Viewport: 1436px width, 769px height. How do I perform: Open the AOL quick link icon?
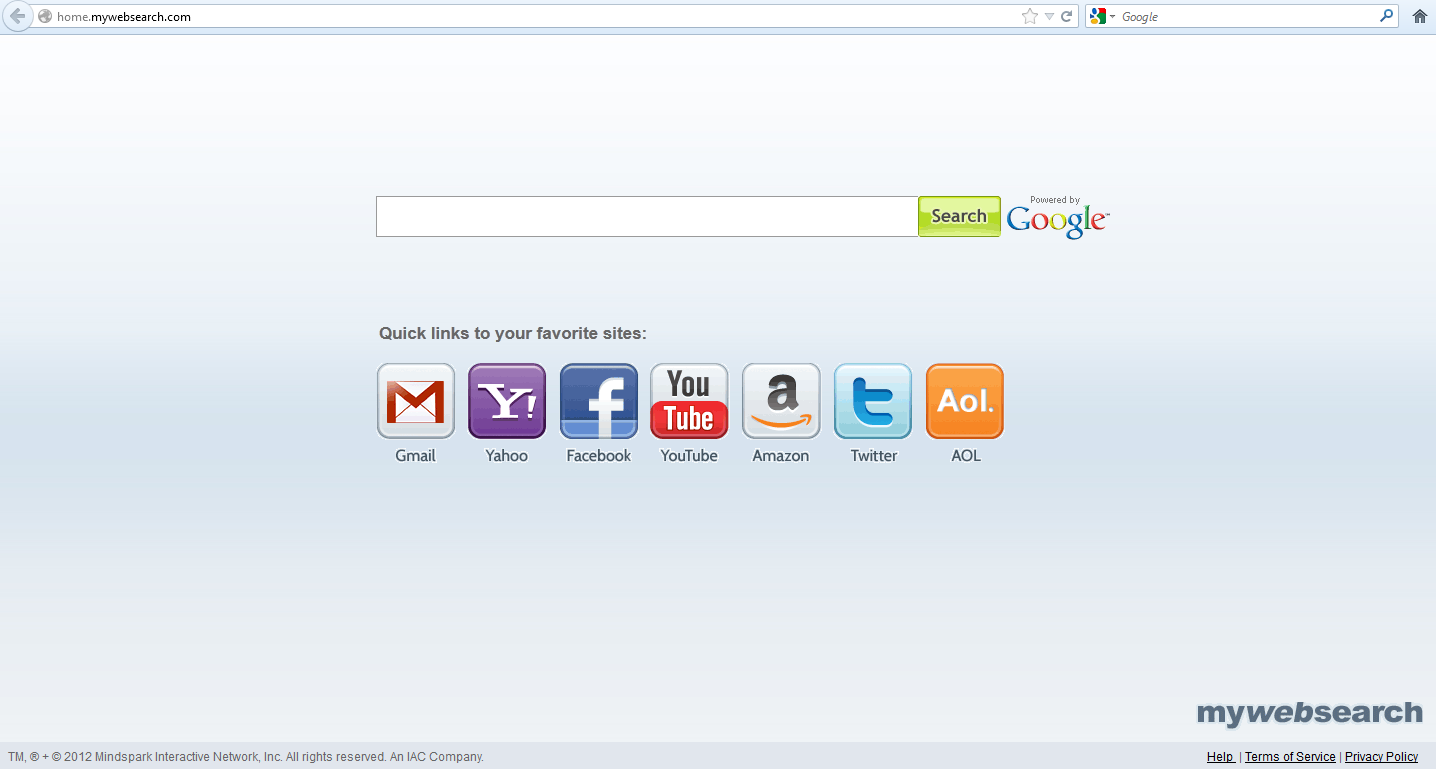(965, 401)
